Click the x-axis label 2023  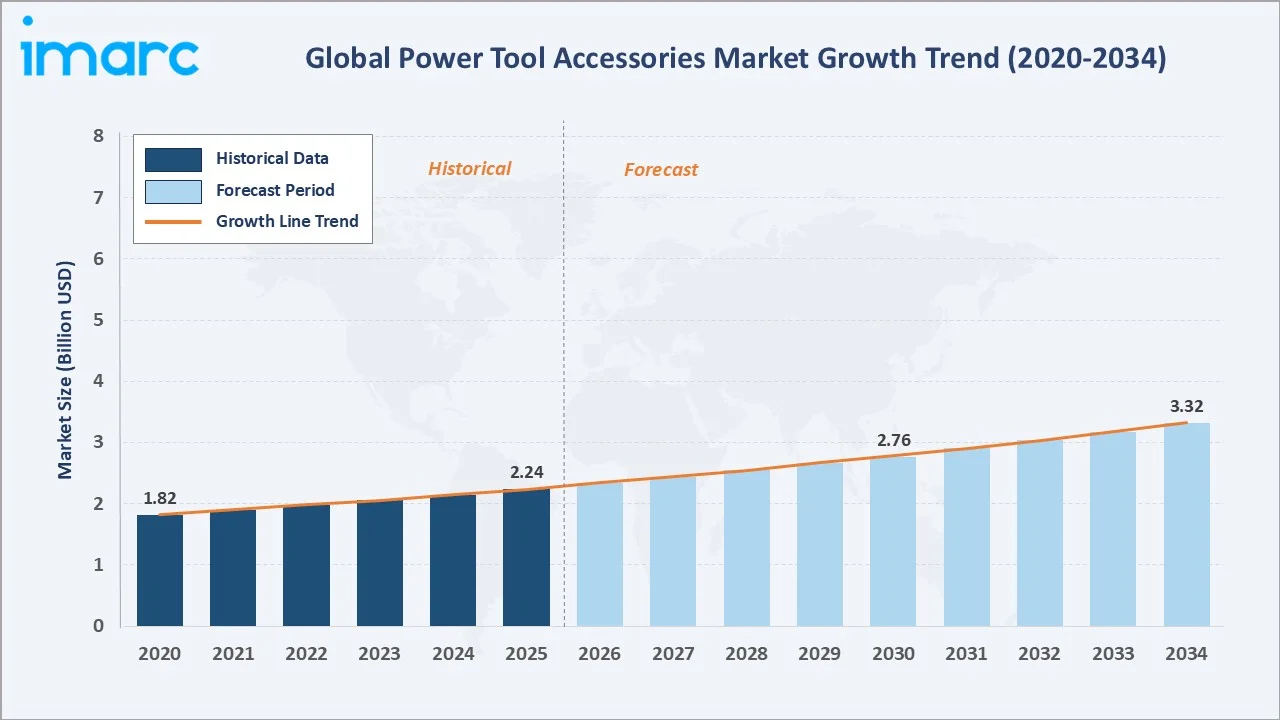tap(380, 653)
